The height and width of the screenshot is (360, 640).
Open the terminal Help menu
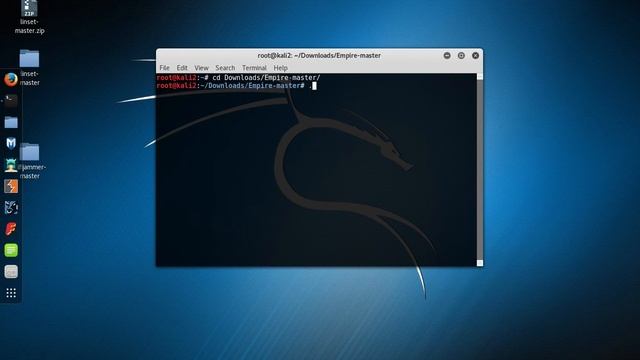click(280, 68)
